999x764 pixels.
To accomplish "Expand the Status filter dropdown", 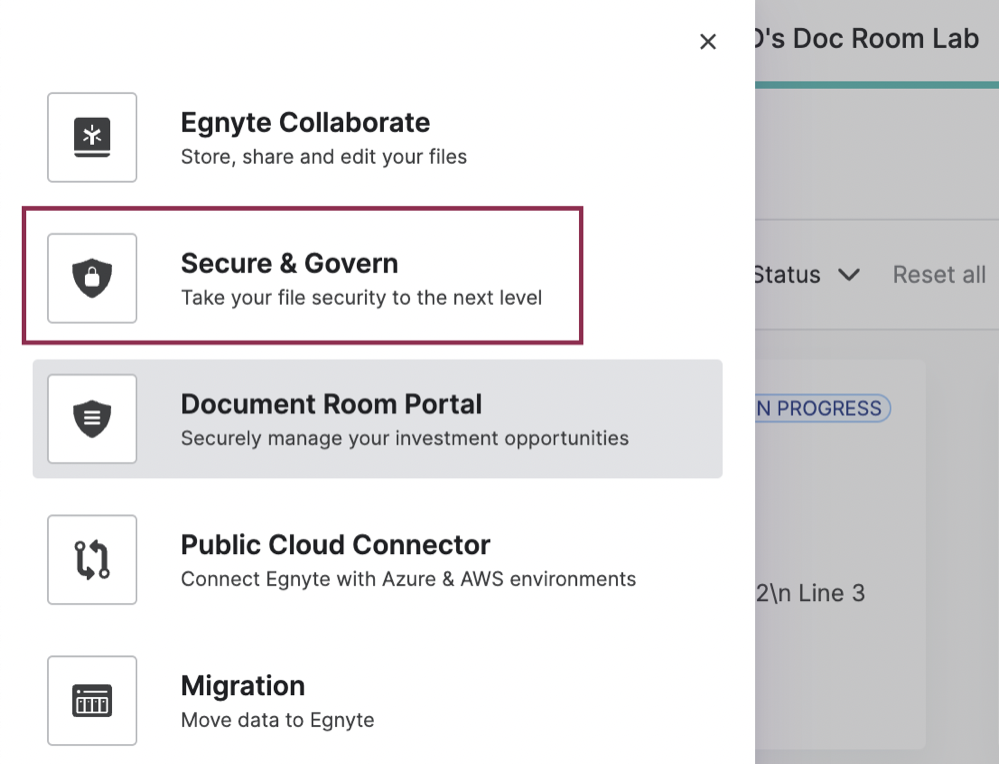I will [808, 275].
